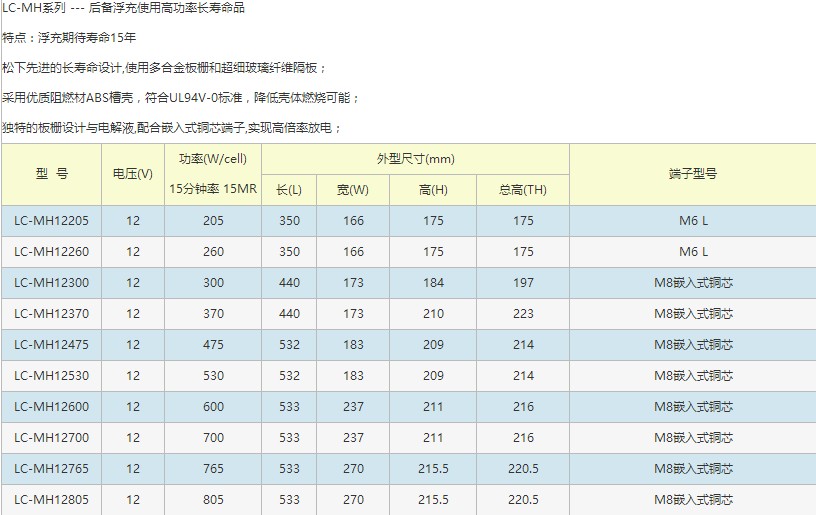Click M8嵌入式铜芯 in LC-MH12805 row
The height and width of the screenshot is (515, 816).
tap(693, 499)
